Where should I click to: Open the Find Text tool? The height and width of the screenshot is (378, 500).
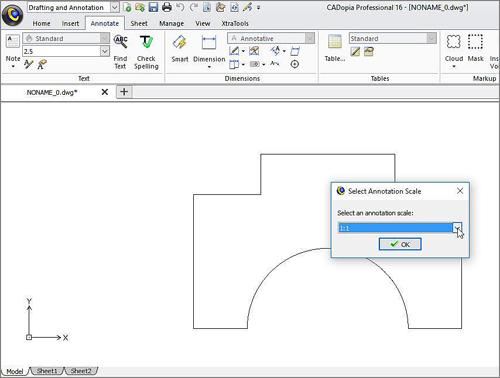(x=120, y=52)
